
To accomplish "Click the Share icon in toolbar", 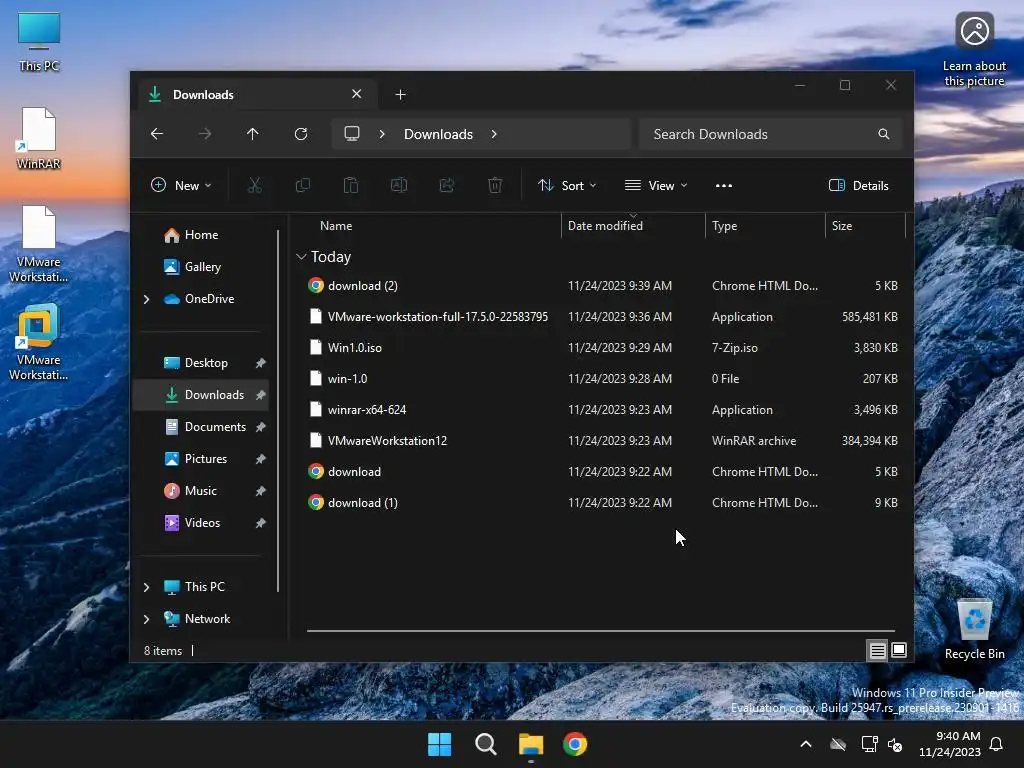I will point(447,185).
